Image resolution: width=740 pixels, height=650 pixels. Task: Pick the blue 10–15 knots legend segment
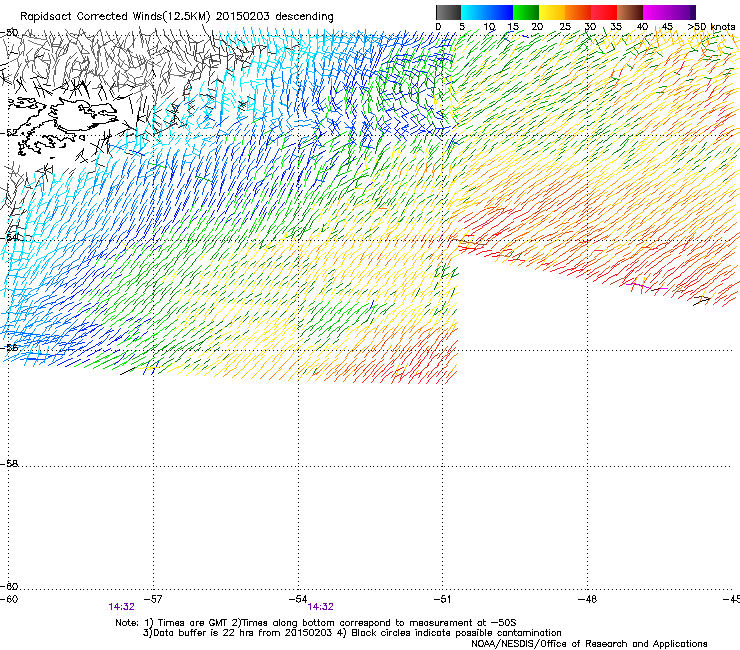500,12
